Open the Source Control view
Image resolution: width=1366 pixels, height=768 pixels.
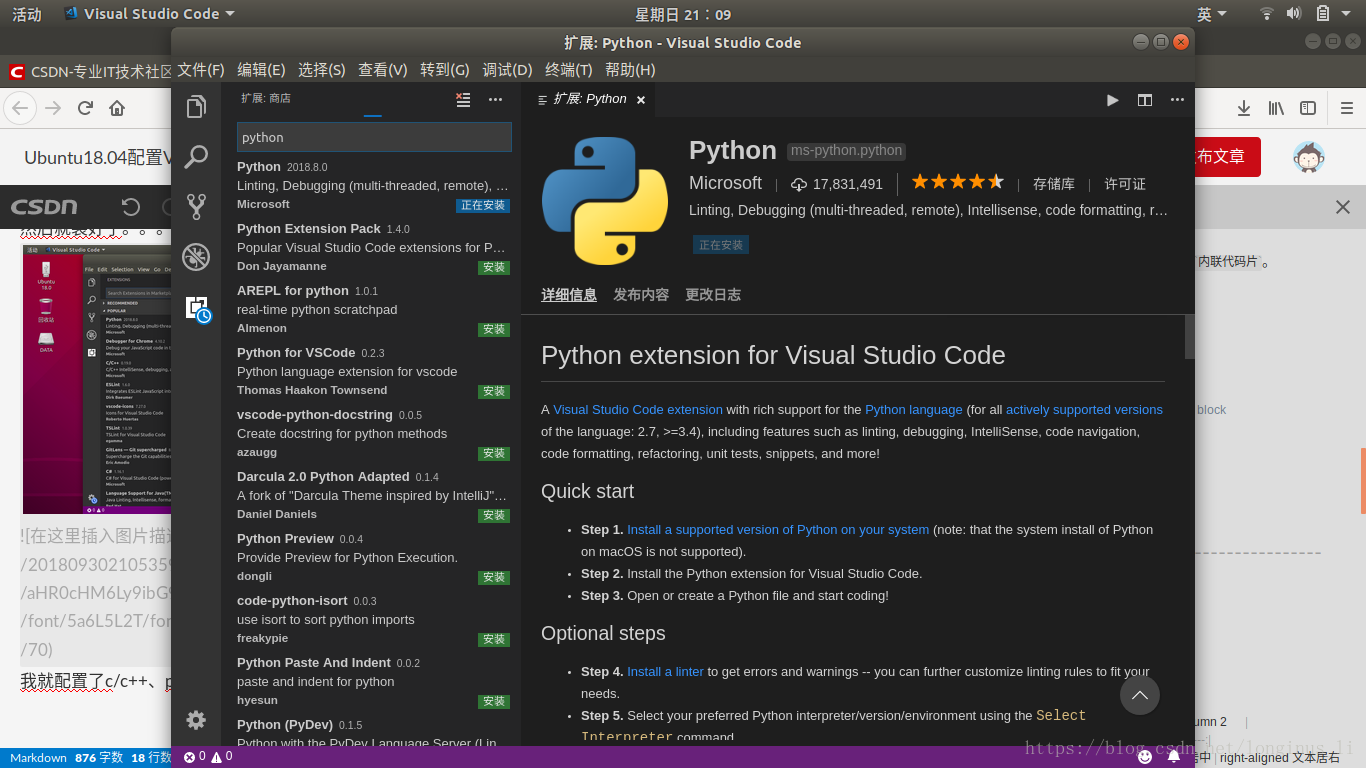[x=196, y=207]
